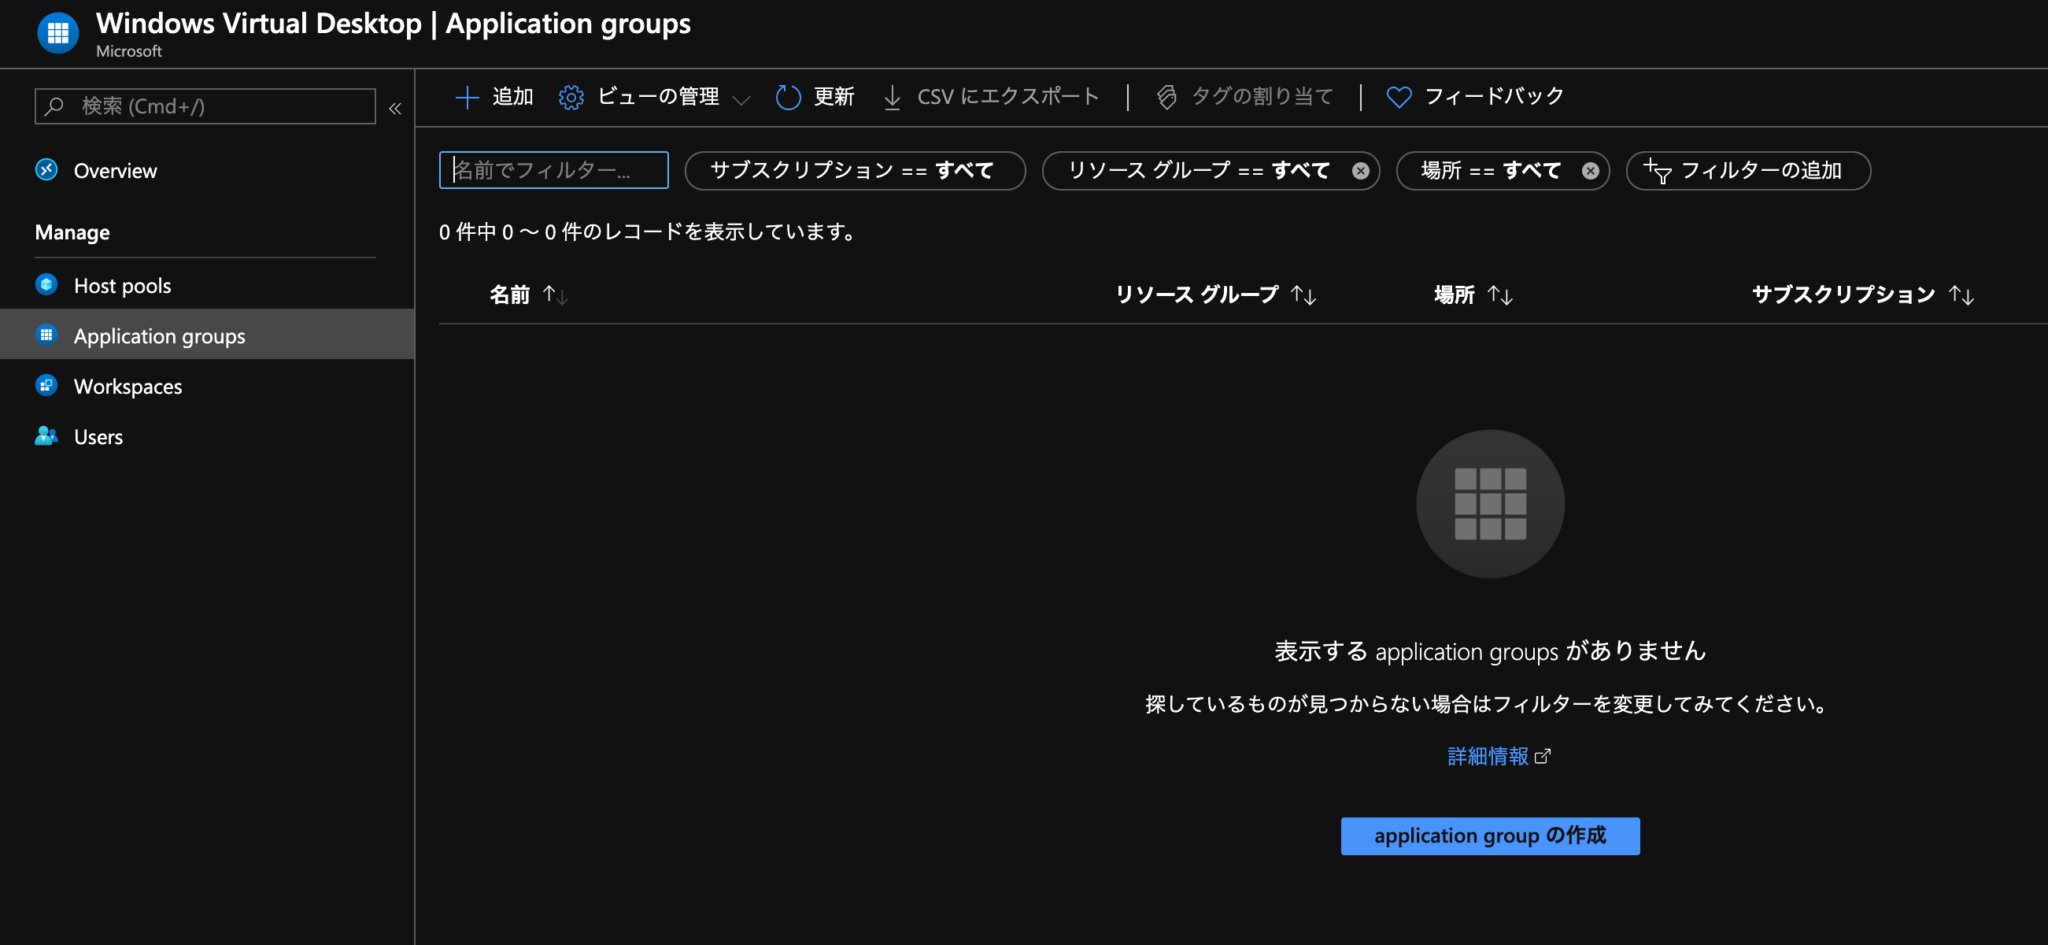The image size is (2048, 945).
Task: Open フィードバック via the heart icon
Action: (x=1397, y=96)
